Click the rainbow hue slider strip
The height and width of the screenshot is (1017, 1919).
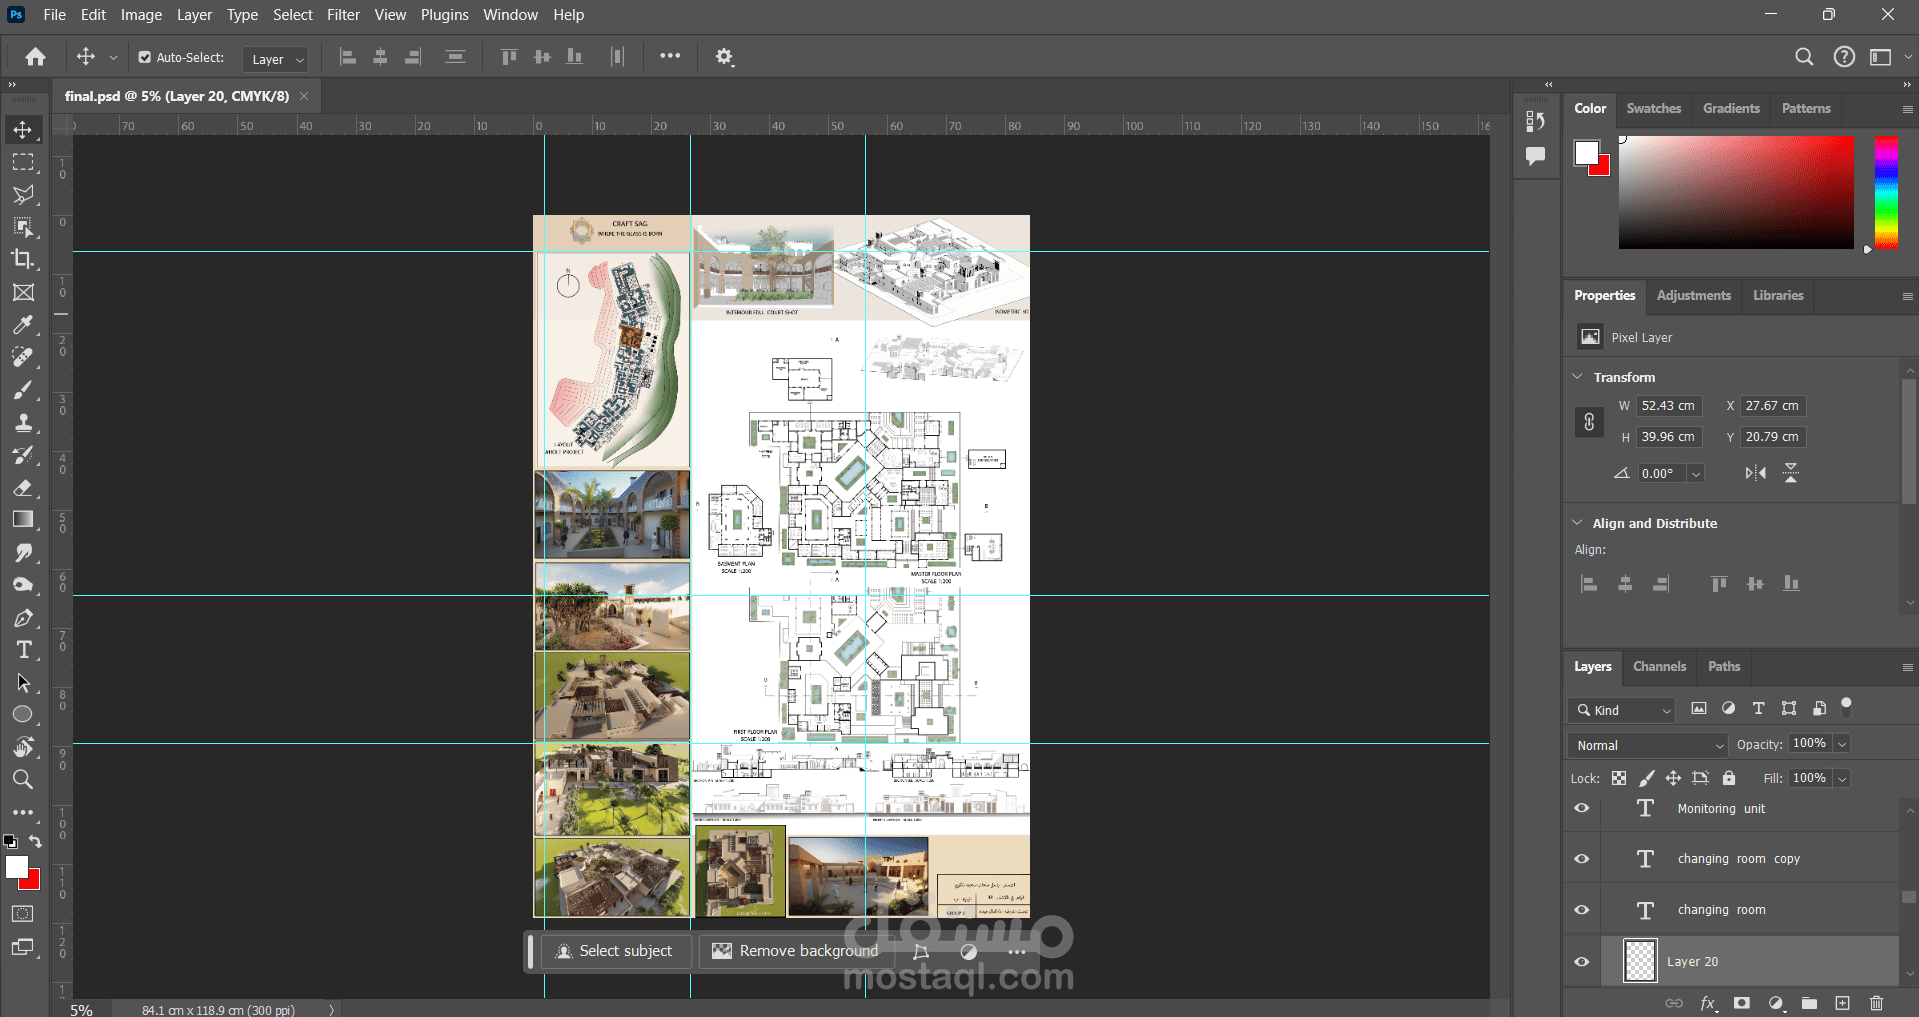tap(1886, 192)
